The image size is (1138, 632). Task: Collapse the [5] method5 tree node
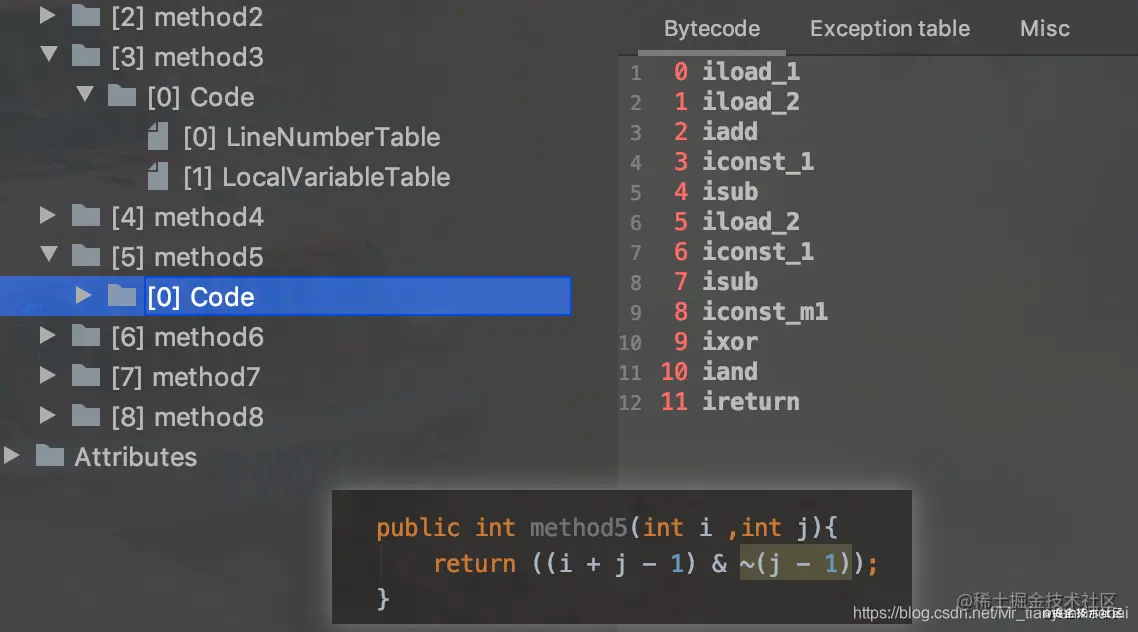[49, 253]
